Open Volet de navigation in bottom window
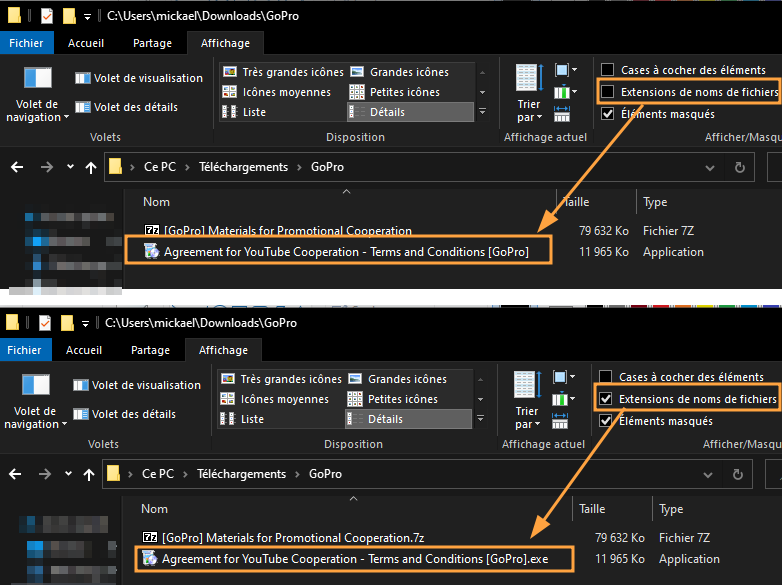Viewport: 782px width, 585px height. coord(35,402)
